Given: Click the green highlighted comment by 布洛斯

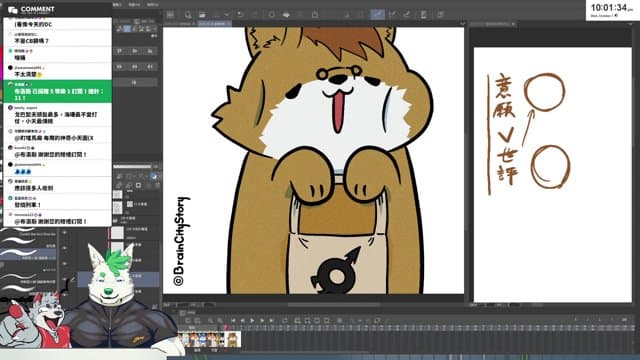Looking at the screenshot, I should (57, 91).
